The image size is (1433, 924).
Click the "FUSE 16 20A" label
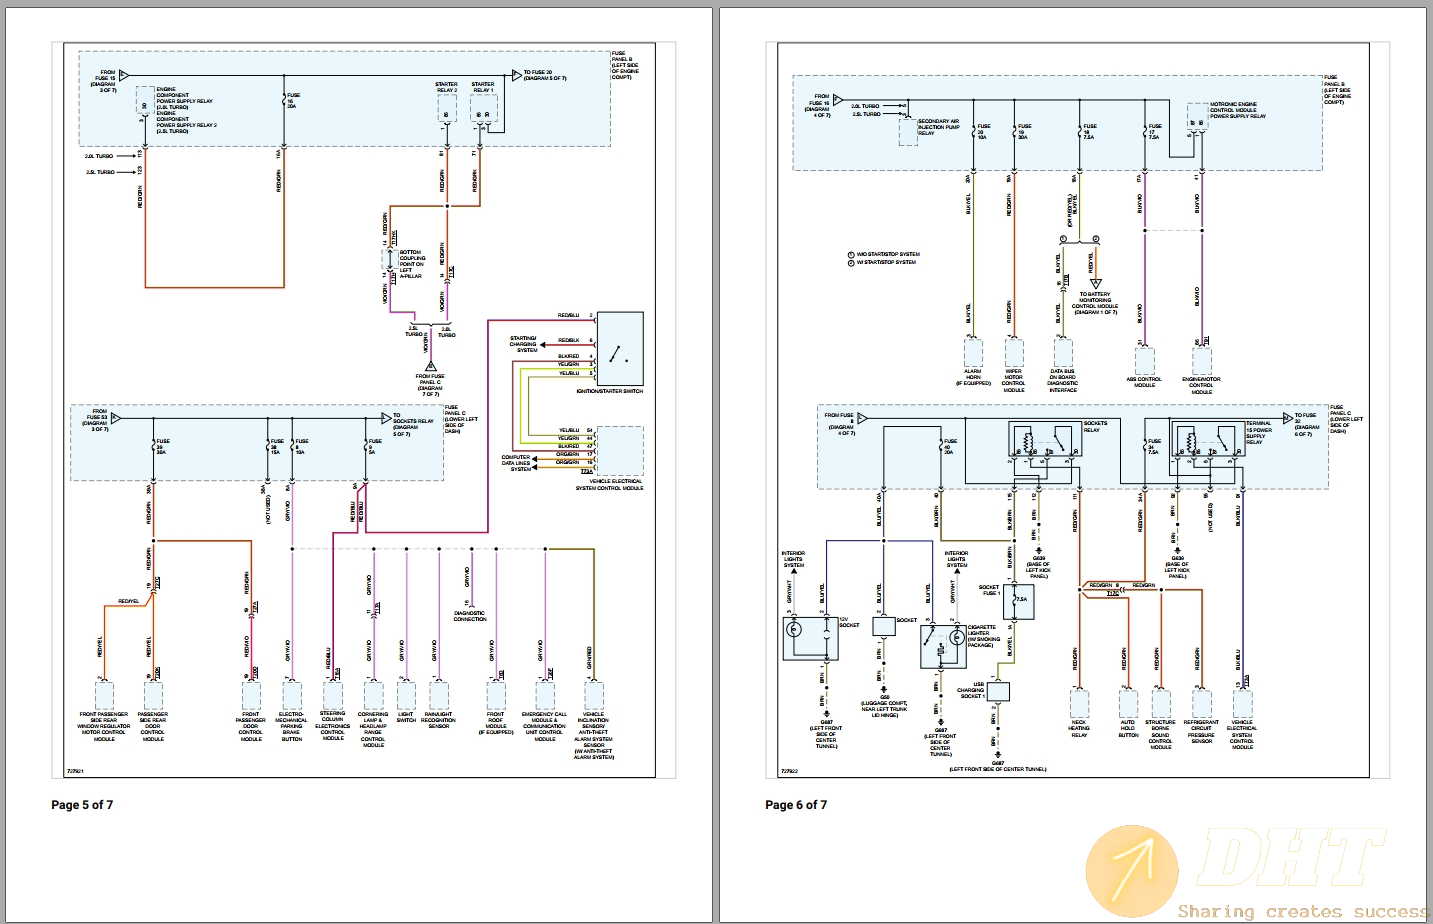(293, 100)
